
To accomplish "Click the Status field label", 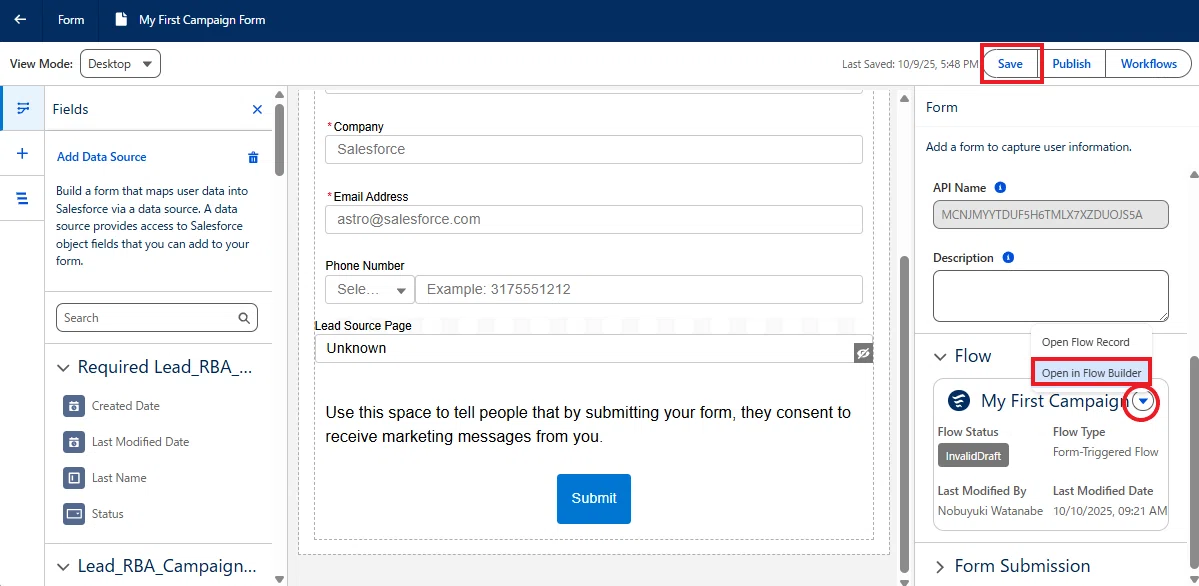I will (x=107, y=513).
